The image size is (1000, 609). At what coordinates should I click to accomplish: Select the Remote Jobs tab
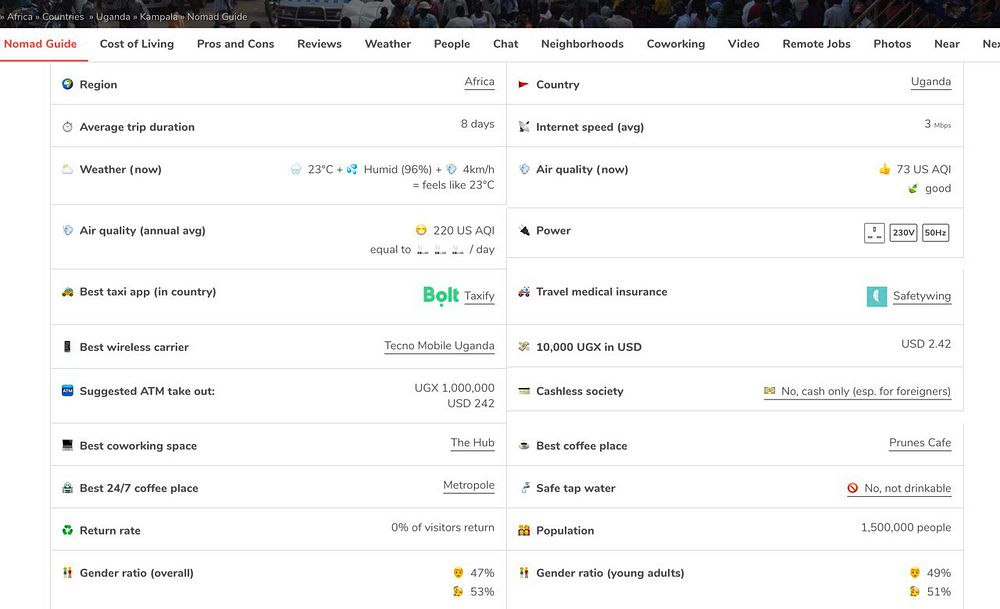click(x=816, y=44)
